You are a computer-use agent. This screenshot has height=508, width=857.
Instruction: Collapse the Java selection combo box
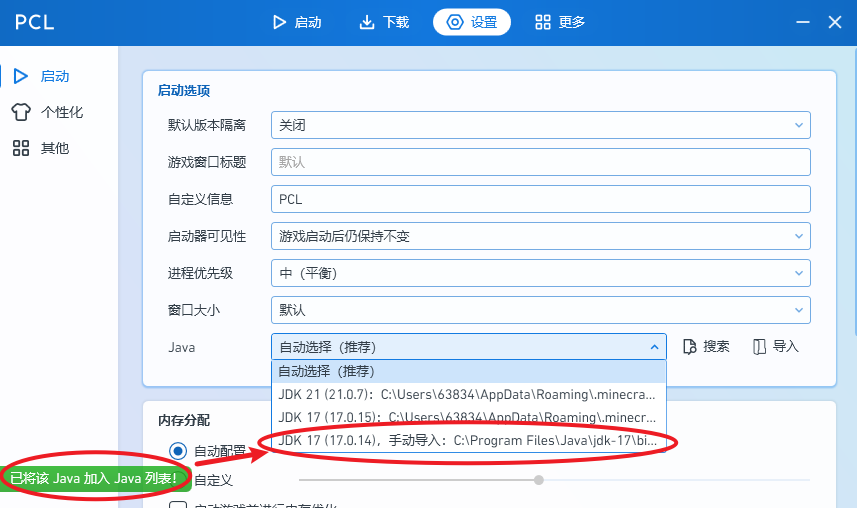[x=469, y=347]
